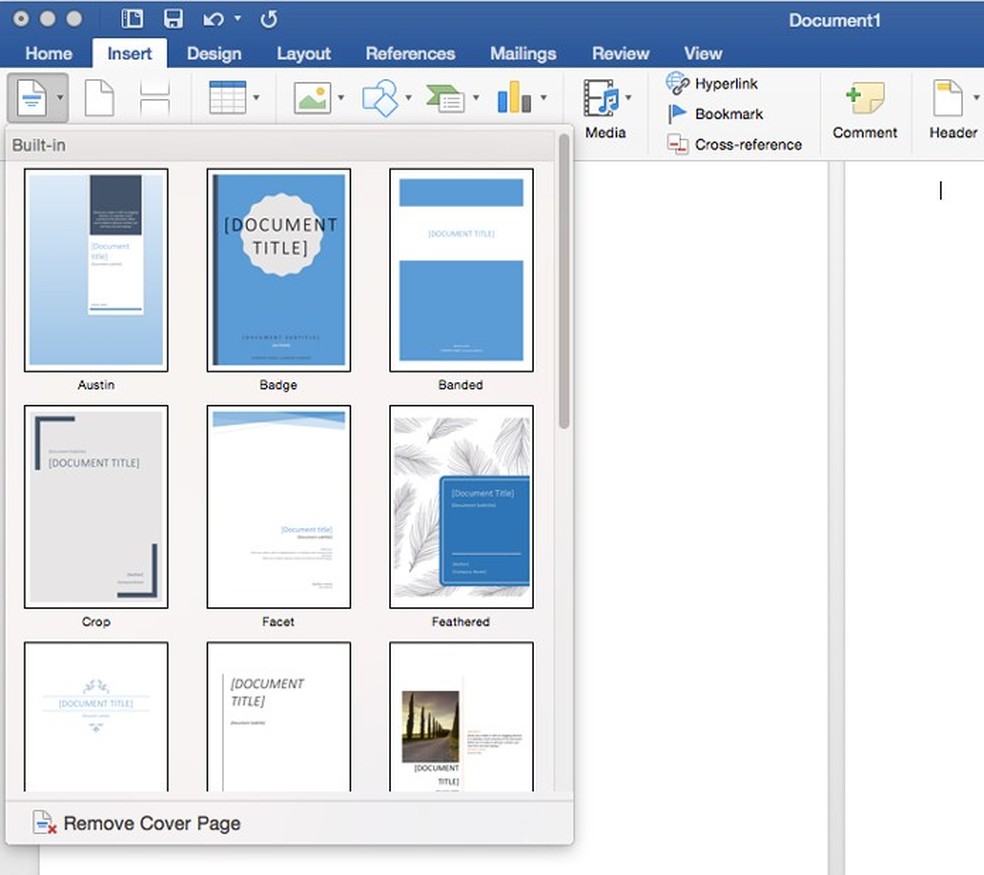
Task: Click the Save floppy disk icon
Action: coord(173,19)
